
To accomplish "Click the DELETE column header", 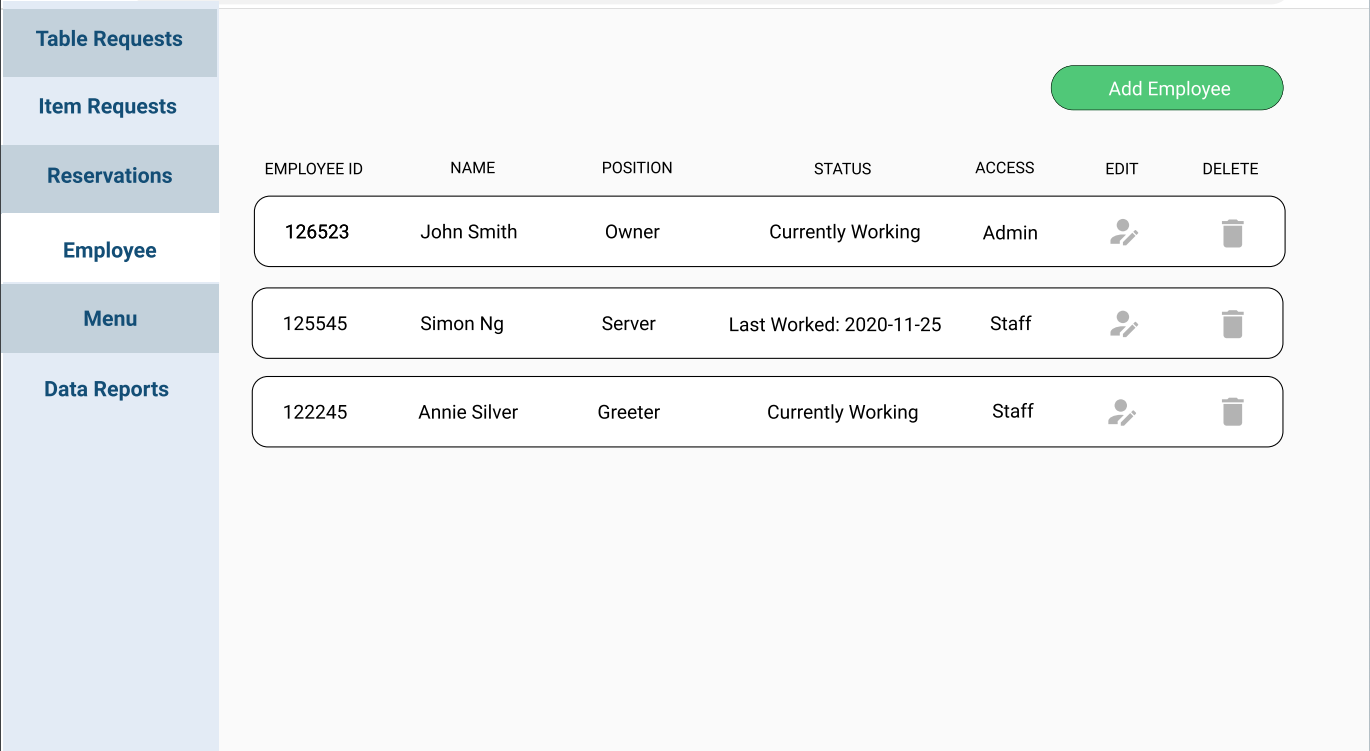I will pos(1231,169).
